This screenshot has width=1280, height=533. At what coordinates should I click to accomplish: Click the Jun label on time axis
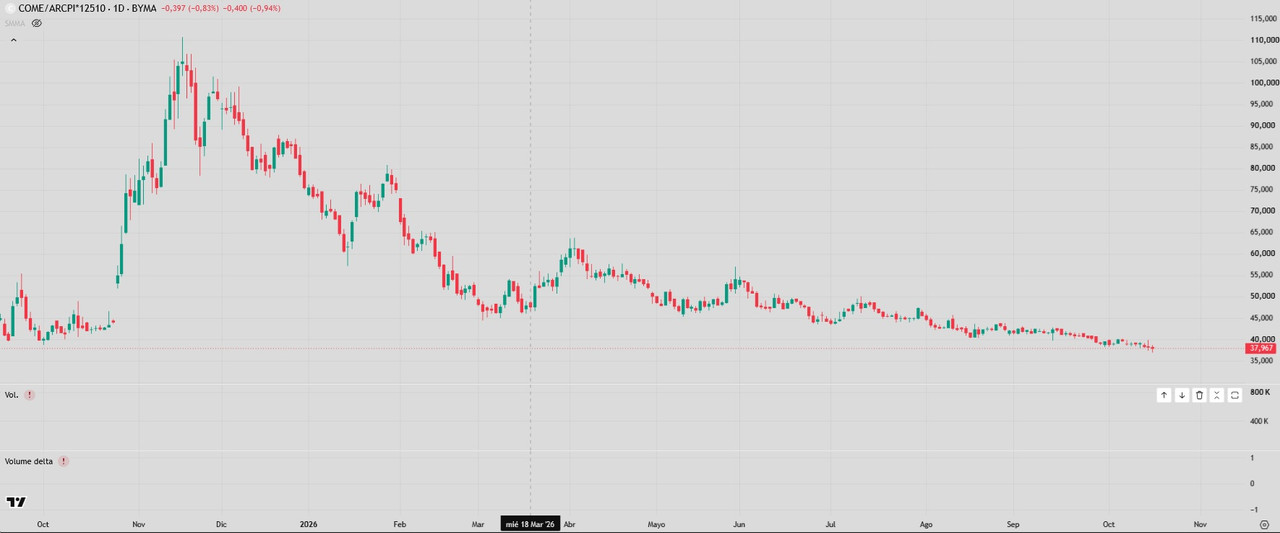740,523
